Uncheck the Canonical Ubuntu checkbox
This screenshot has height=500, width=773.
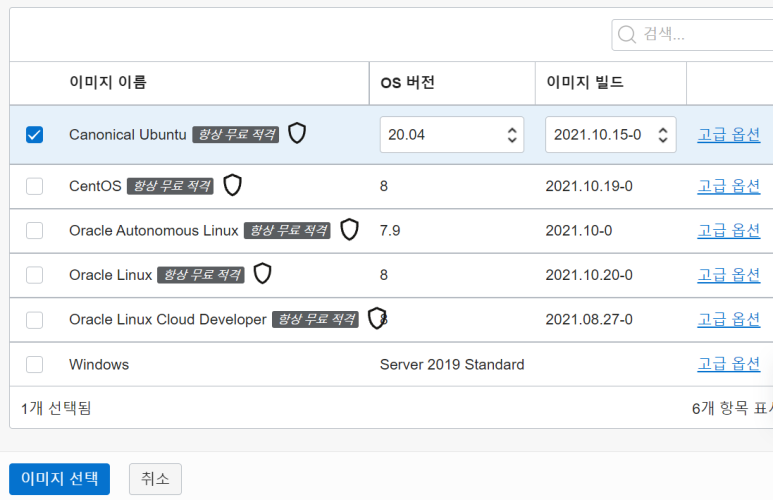click(x=35, y=135)
